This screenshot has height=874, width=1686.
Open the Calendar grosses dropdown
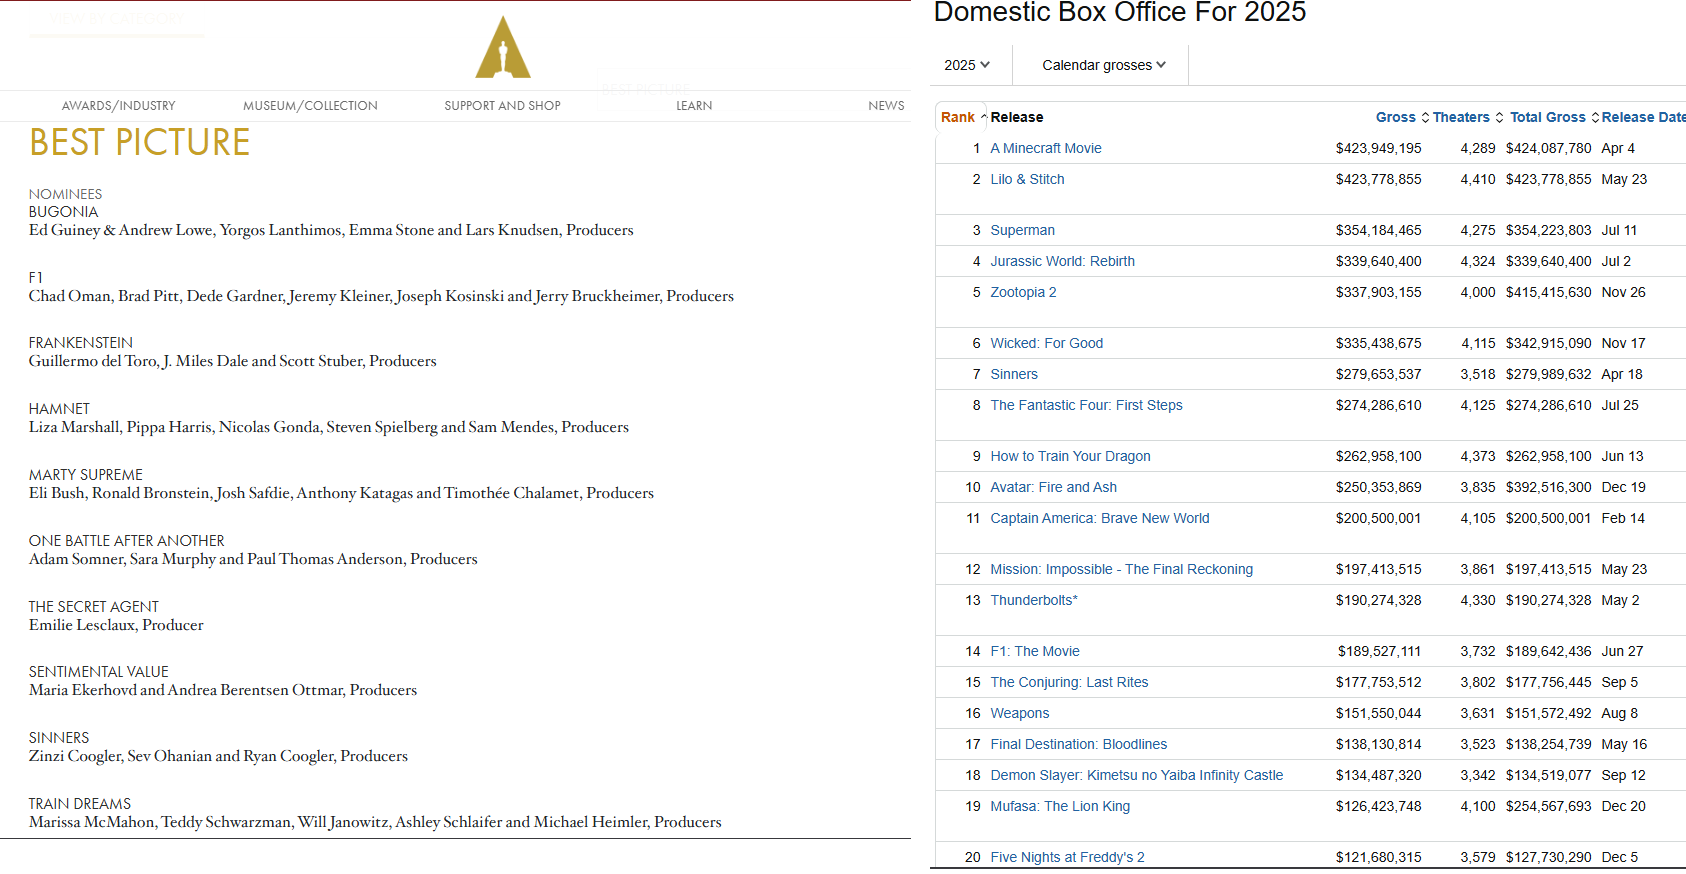pos(1104,65)
